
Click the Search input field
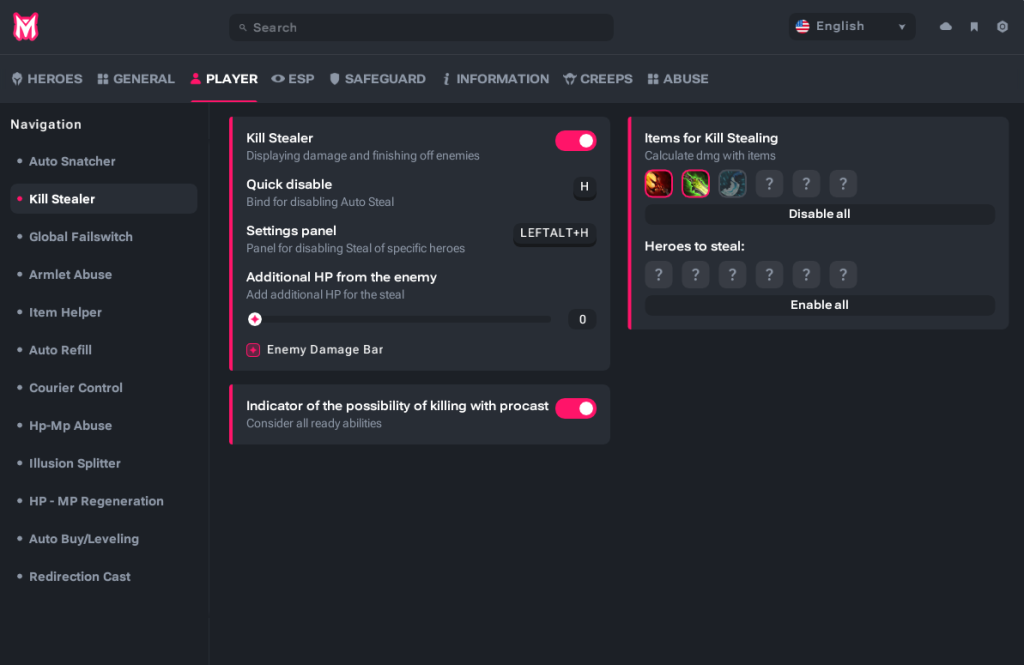tap(421, 28)
